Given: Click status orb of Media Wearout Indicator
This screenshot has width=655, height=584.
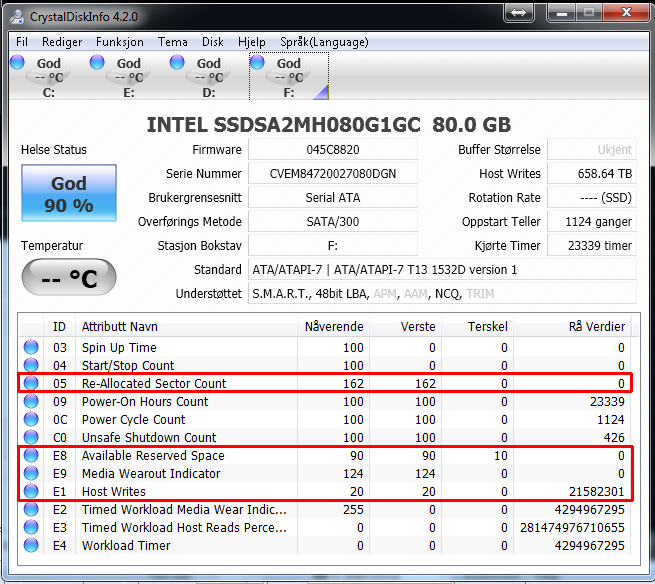Looking at the screenshot, I should click(x=31, y=473).
